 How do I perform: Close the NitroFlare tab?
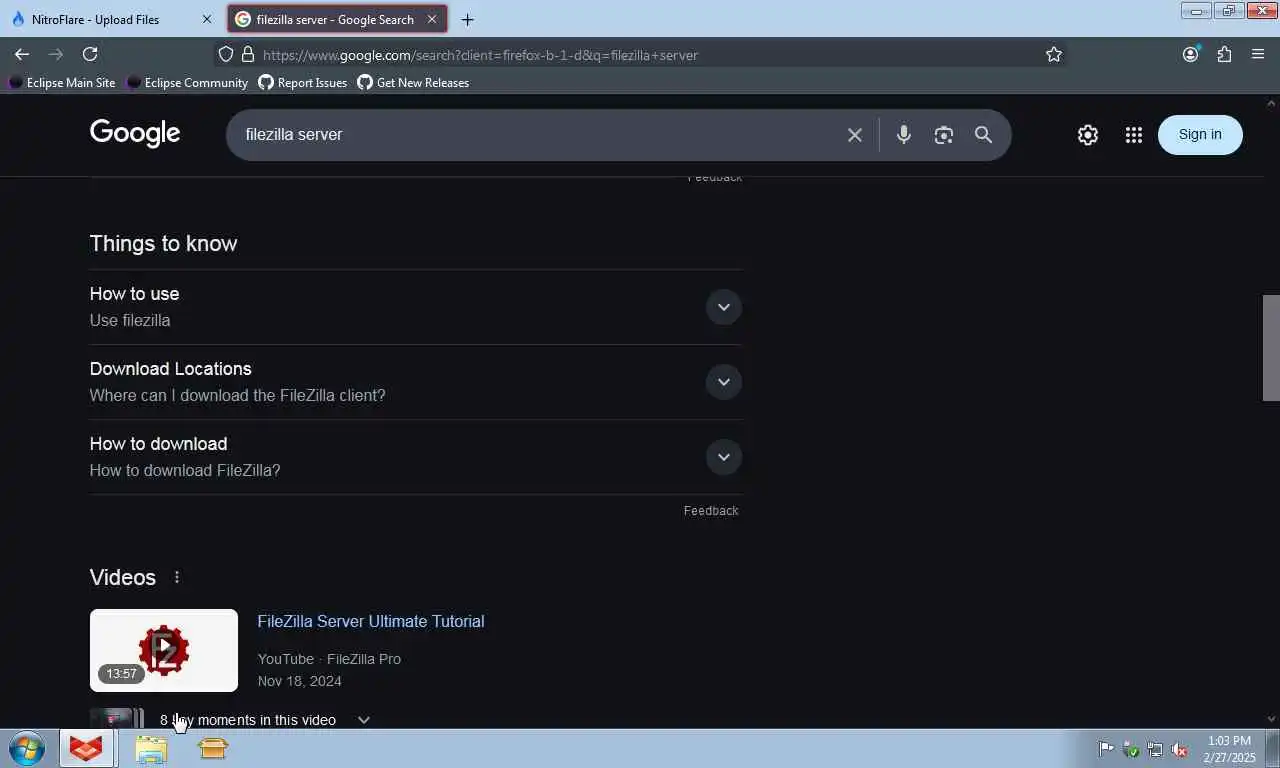206,19
